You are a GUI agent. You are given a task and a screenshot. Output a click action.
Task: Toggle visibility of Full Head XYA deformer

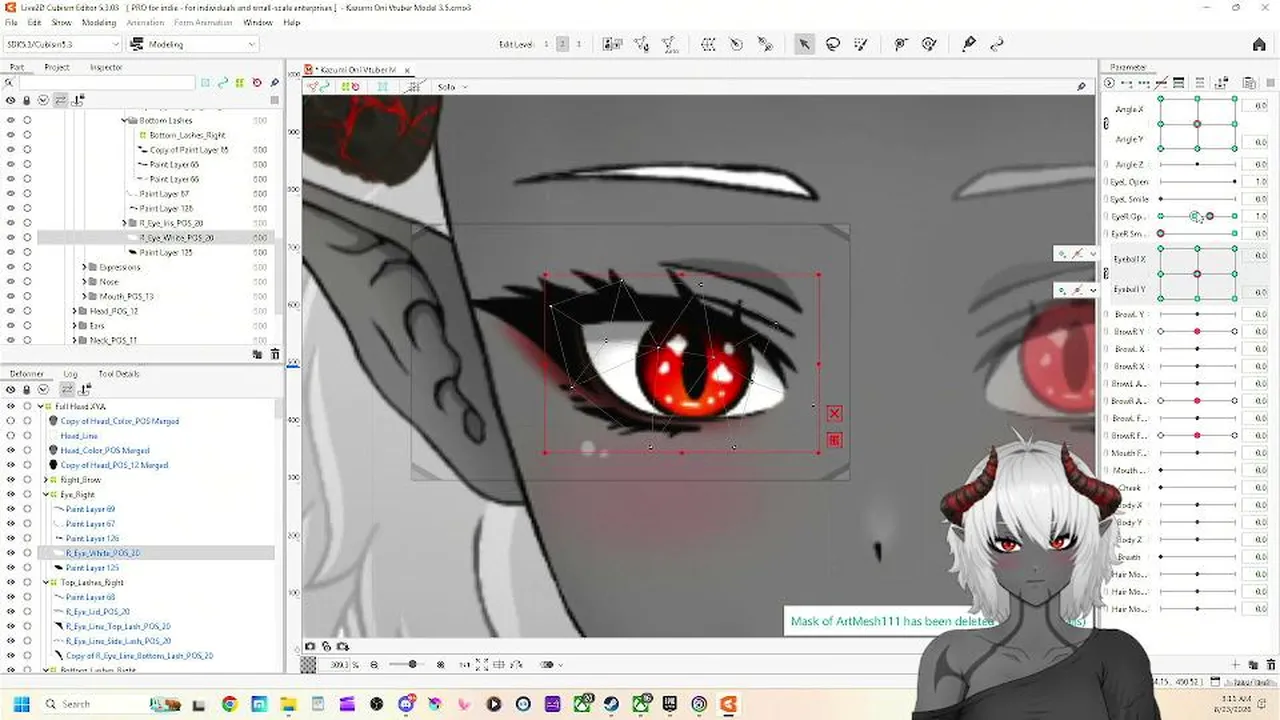click(x=11, y=407)
